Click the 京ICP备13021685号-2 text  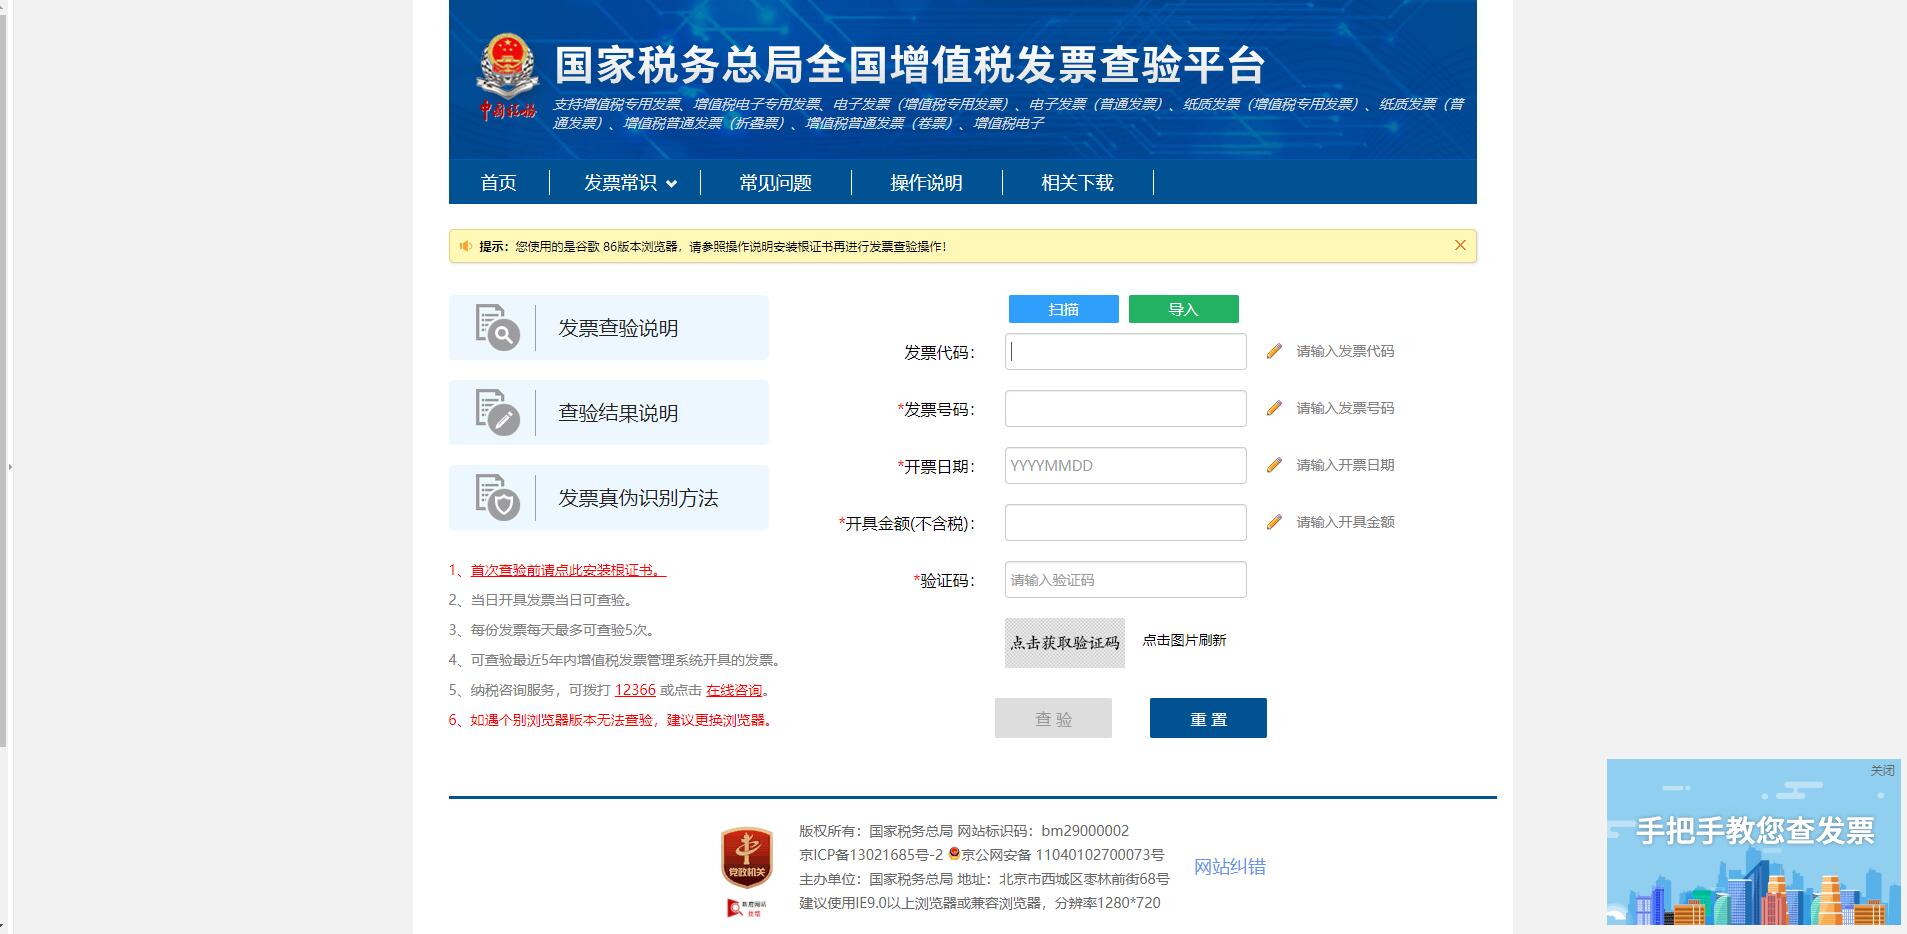pos(871,855)
